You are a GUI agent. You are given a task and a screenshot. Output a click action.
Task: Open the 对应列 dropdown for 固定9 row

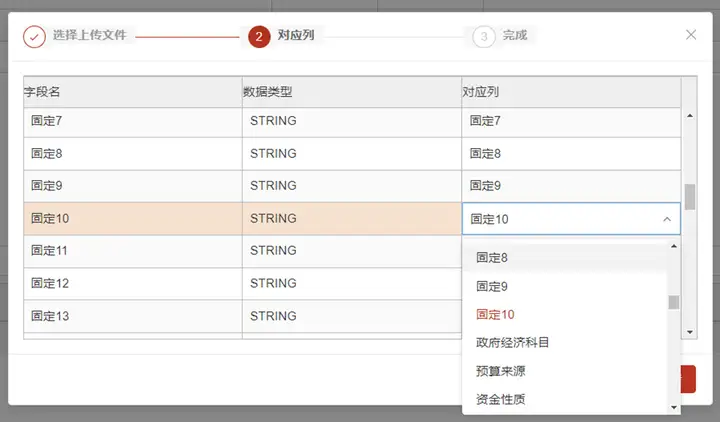click(x=571, y=186)
